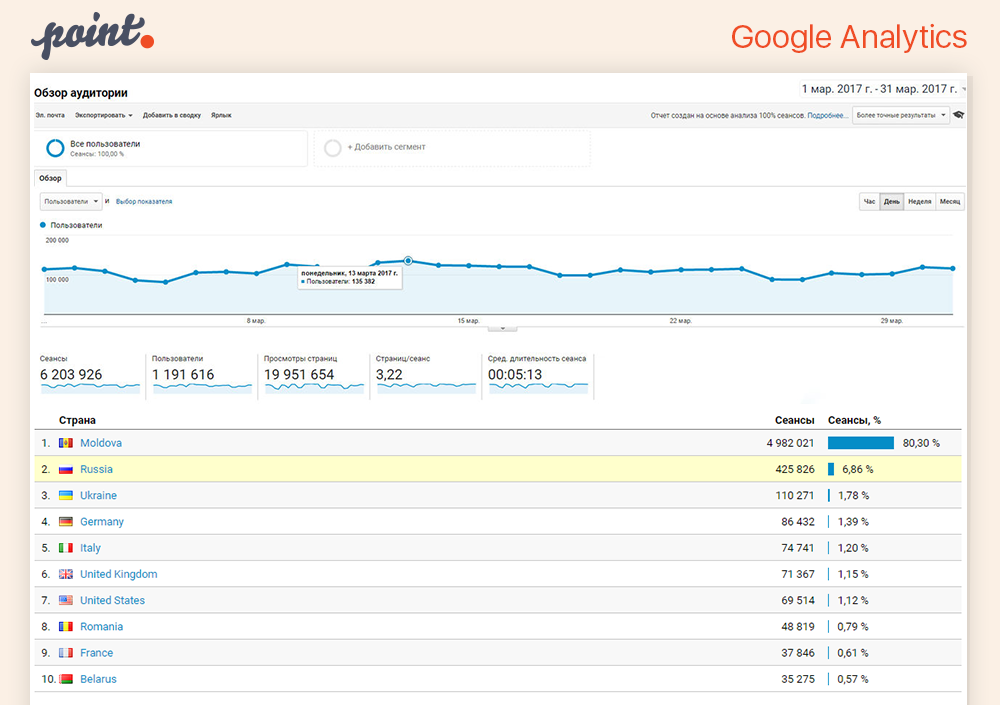Image resolution: width=1000 pixels, height=705 pixels.
Task: Open the Belarus country link
Action: 98,679
